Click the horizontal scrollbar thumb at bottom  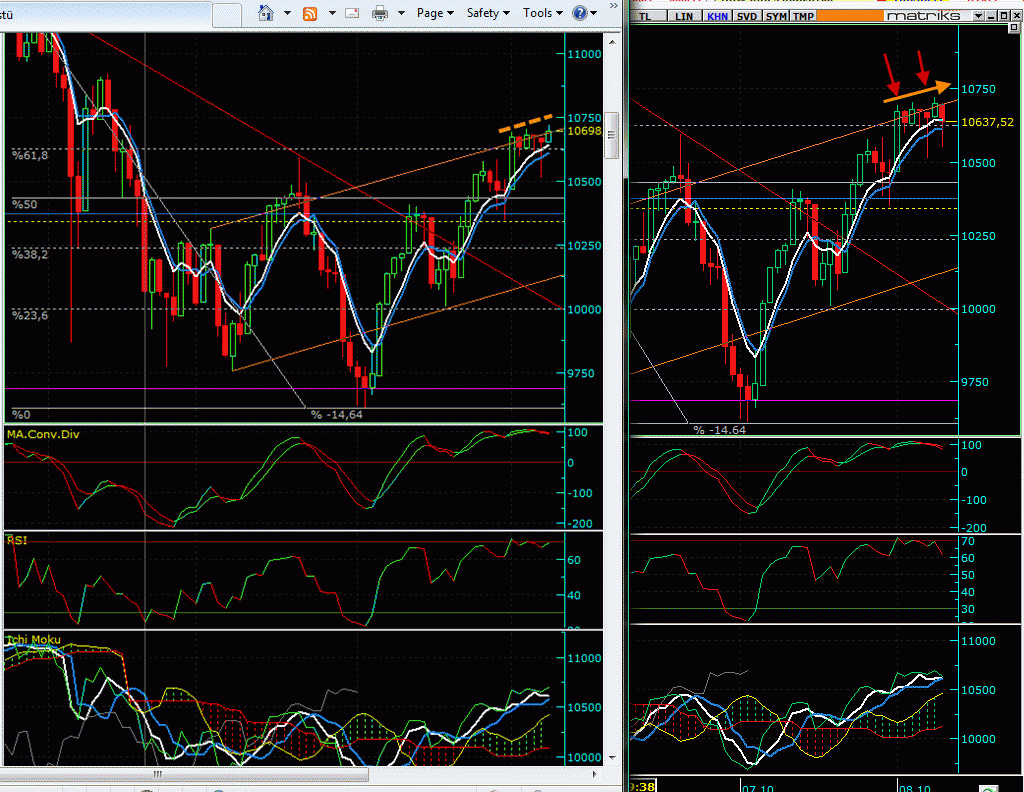point(184,774)
